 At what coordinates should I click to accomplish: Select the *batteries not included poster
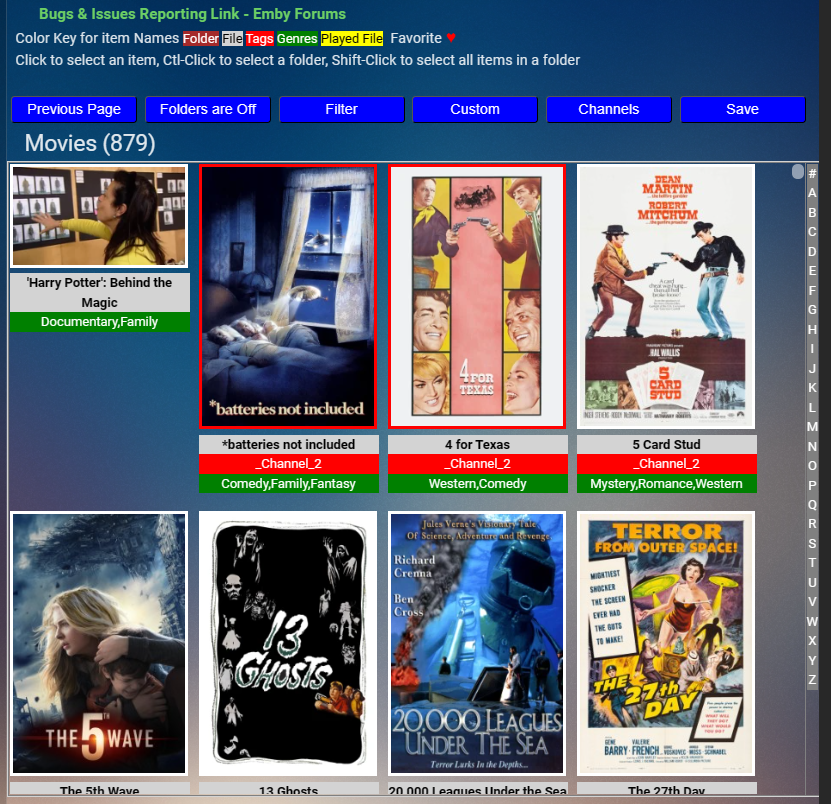click(288, 296)
